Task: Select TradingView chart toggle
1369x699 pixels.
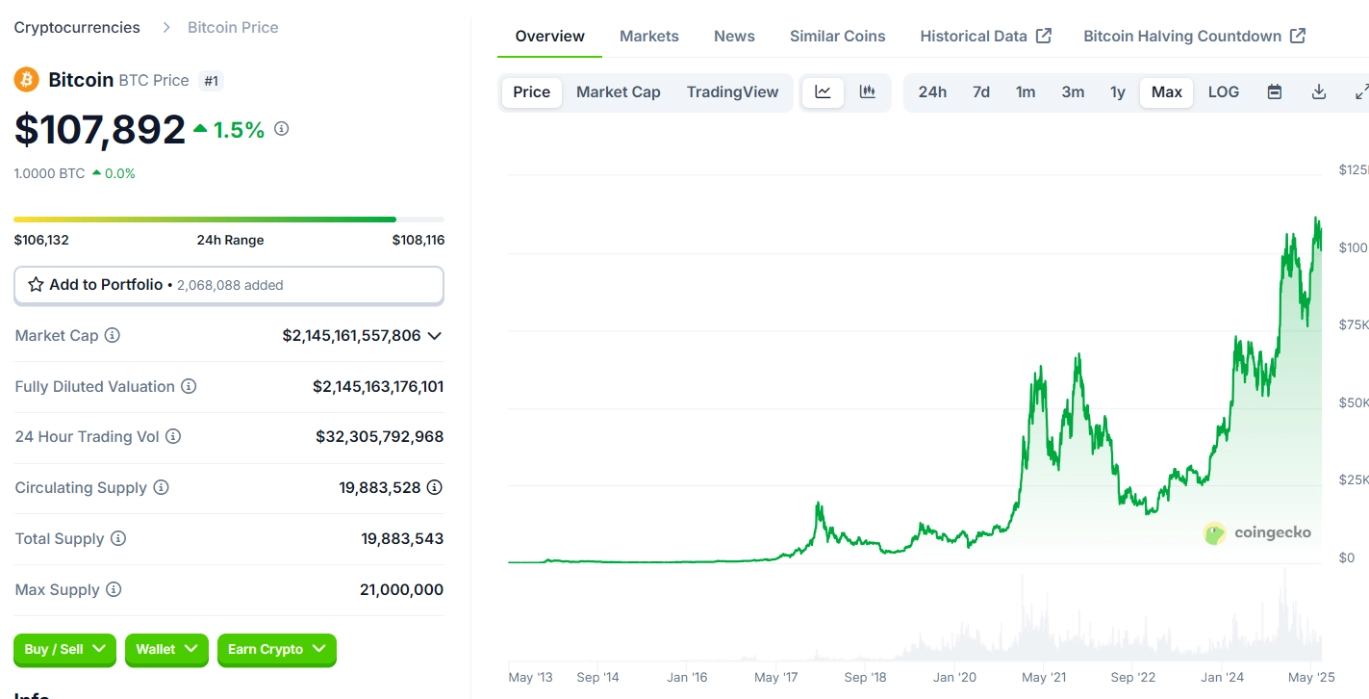Action: (x=732, y=92)
